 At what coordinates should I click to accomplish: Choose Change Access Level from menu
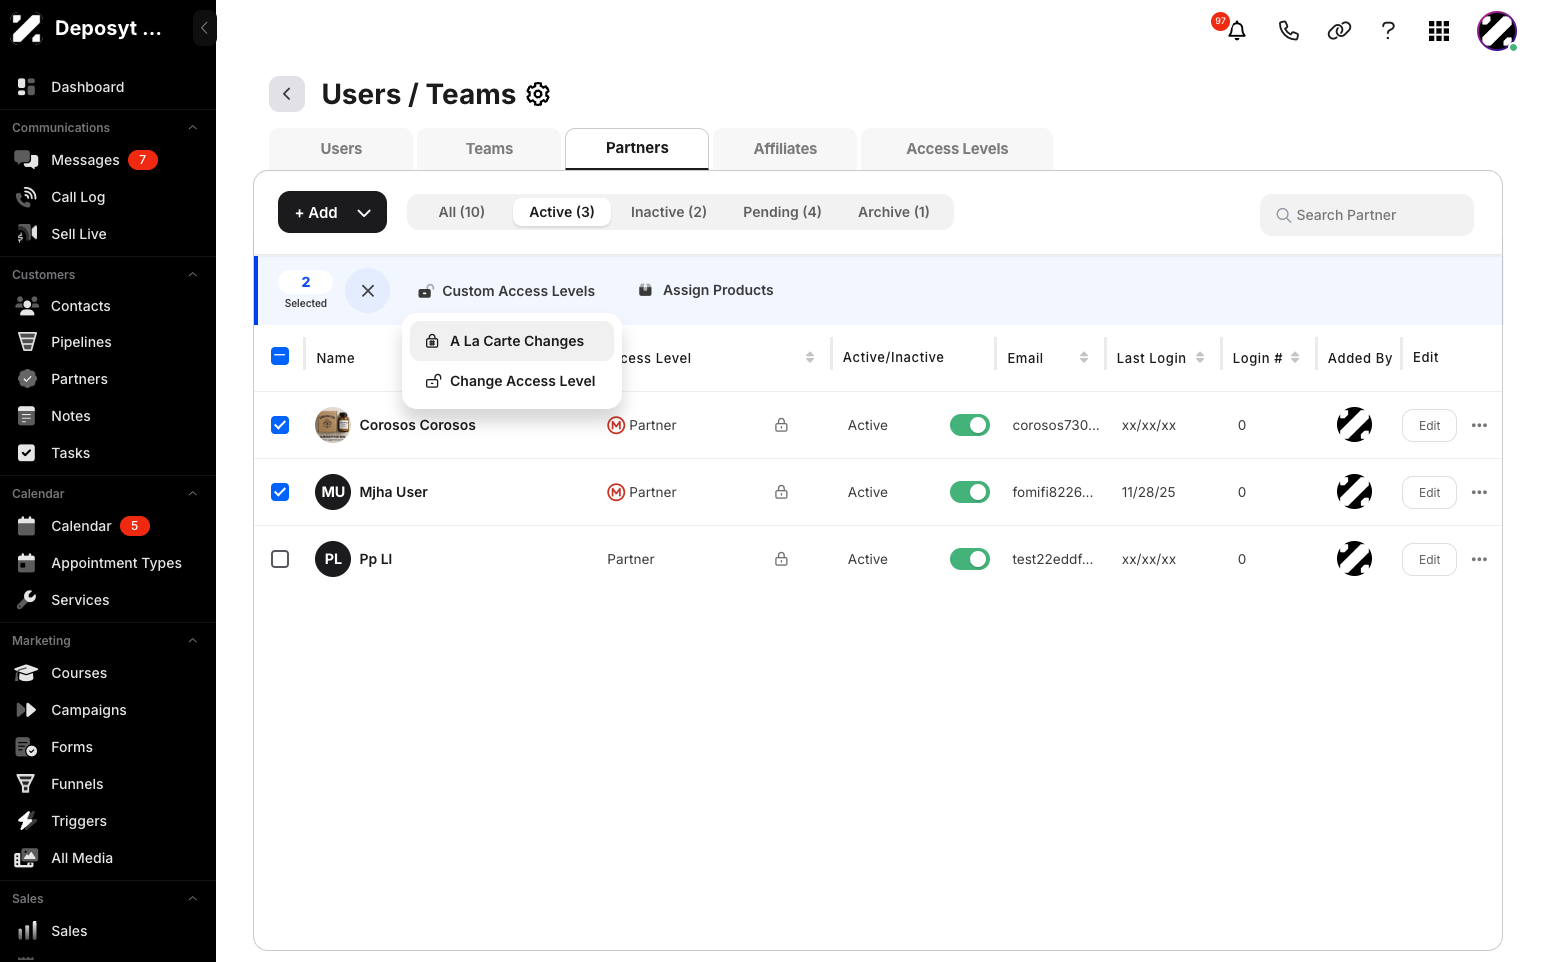[x=512, y=381]
